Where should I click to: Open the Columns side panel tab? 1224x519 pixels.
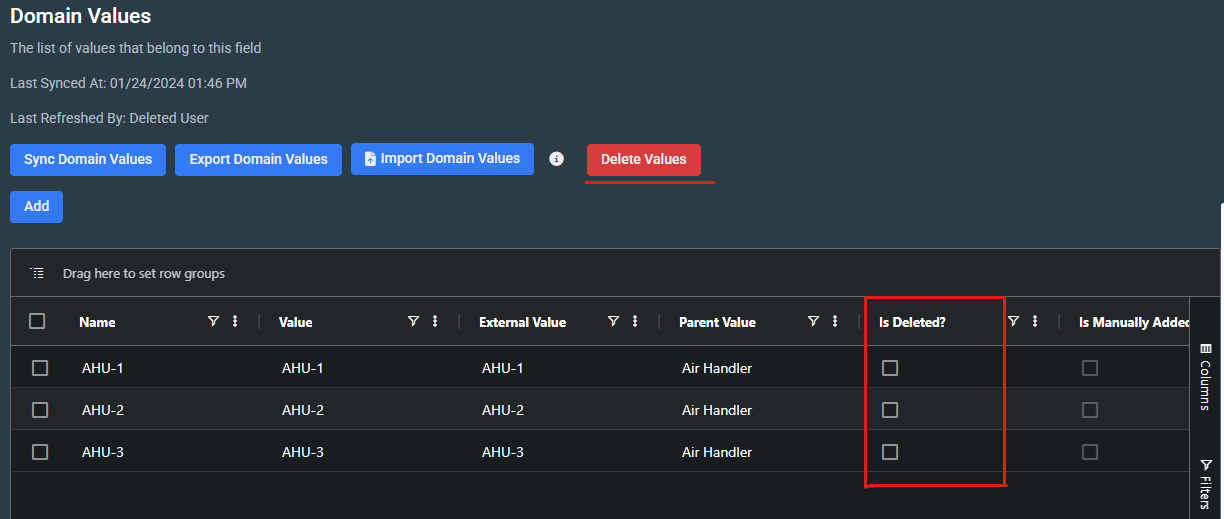click(x=1205, y=376)
